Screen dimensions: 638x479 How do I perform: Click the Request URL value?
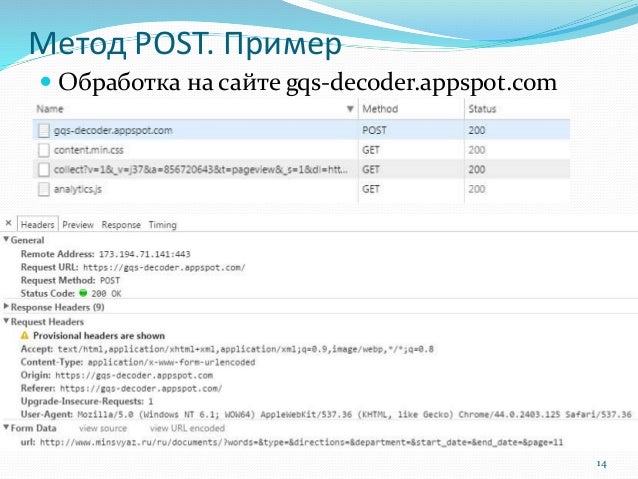tap(164, 267)
